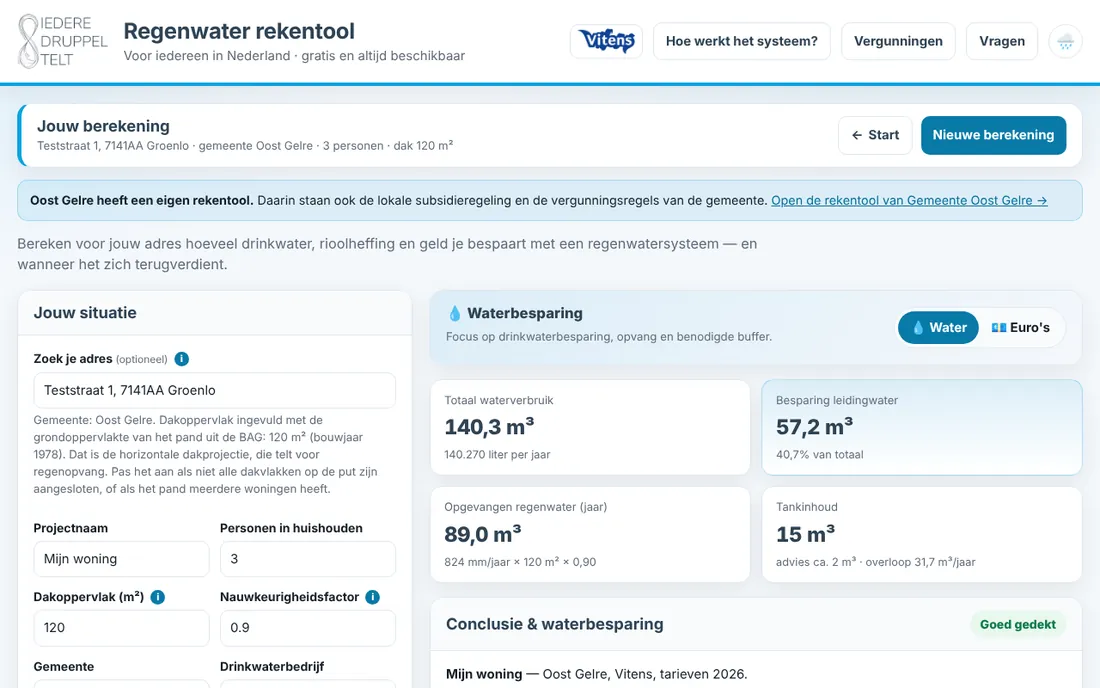Show info icon for Nauwkeurigheidsfactor
The height and width of the screenshot is (688, 1100).
373,597
